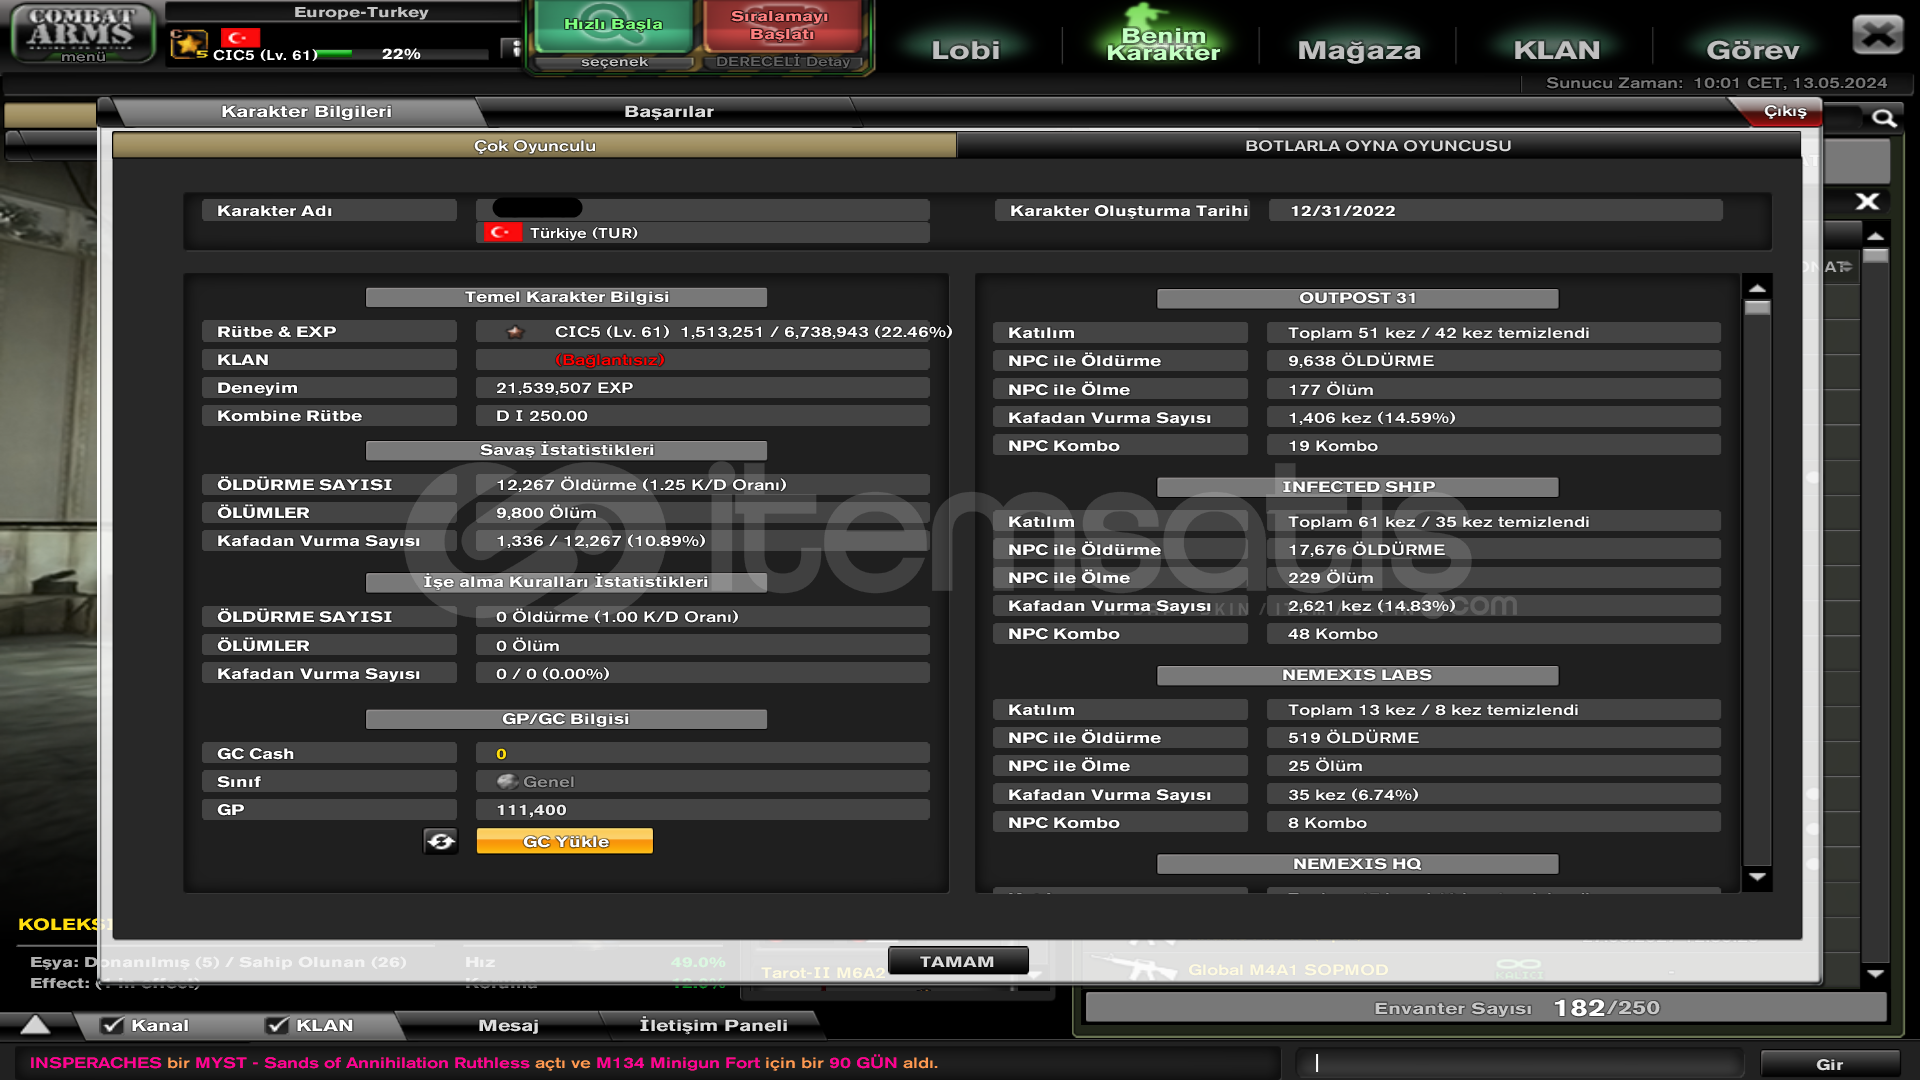This screenshot has height=1080, width=1920.
Task: Toggle the Kanal checkbox
Action: [x=112, y=1025]
